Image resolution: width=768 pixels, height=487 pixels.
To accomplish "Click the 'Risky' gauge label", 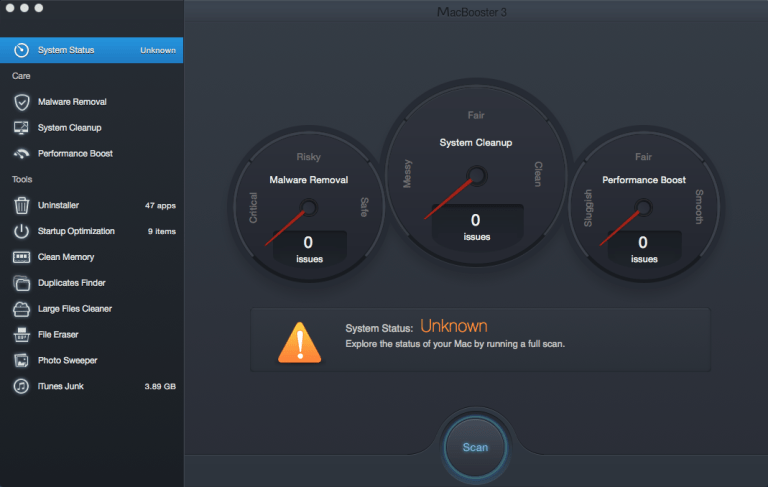I will [x=309, y=157].
